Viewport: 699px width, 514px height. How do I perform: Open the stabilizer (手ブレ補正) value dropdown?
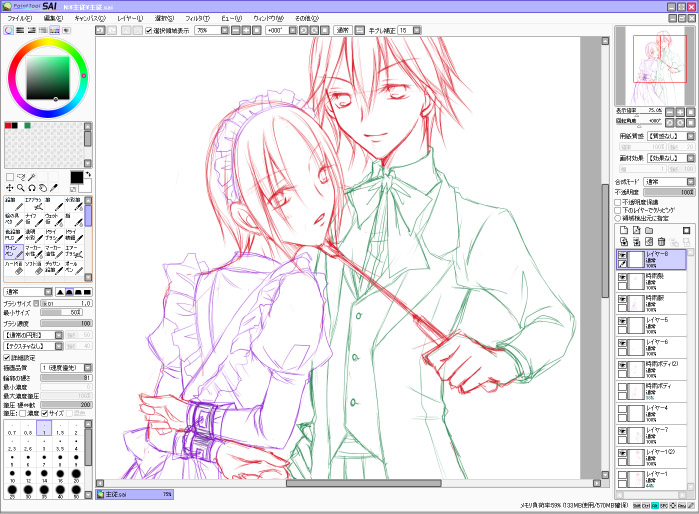(416, 30)
